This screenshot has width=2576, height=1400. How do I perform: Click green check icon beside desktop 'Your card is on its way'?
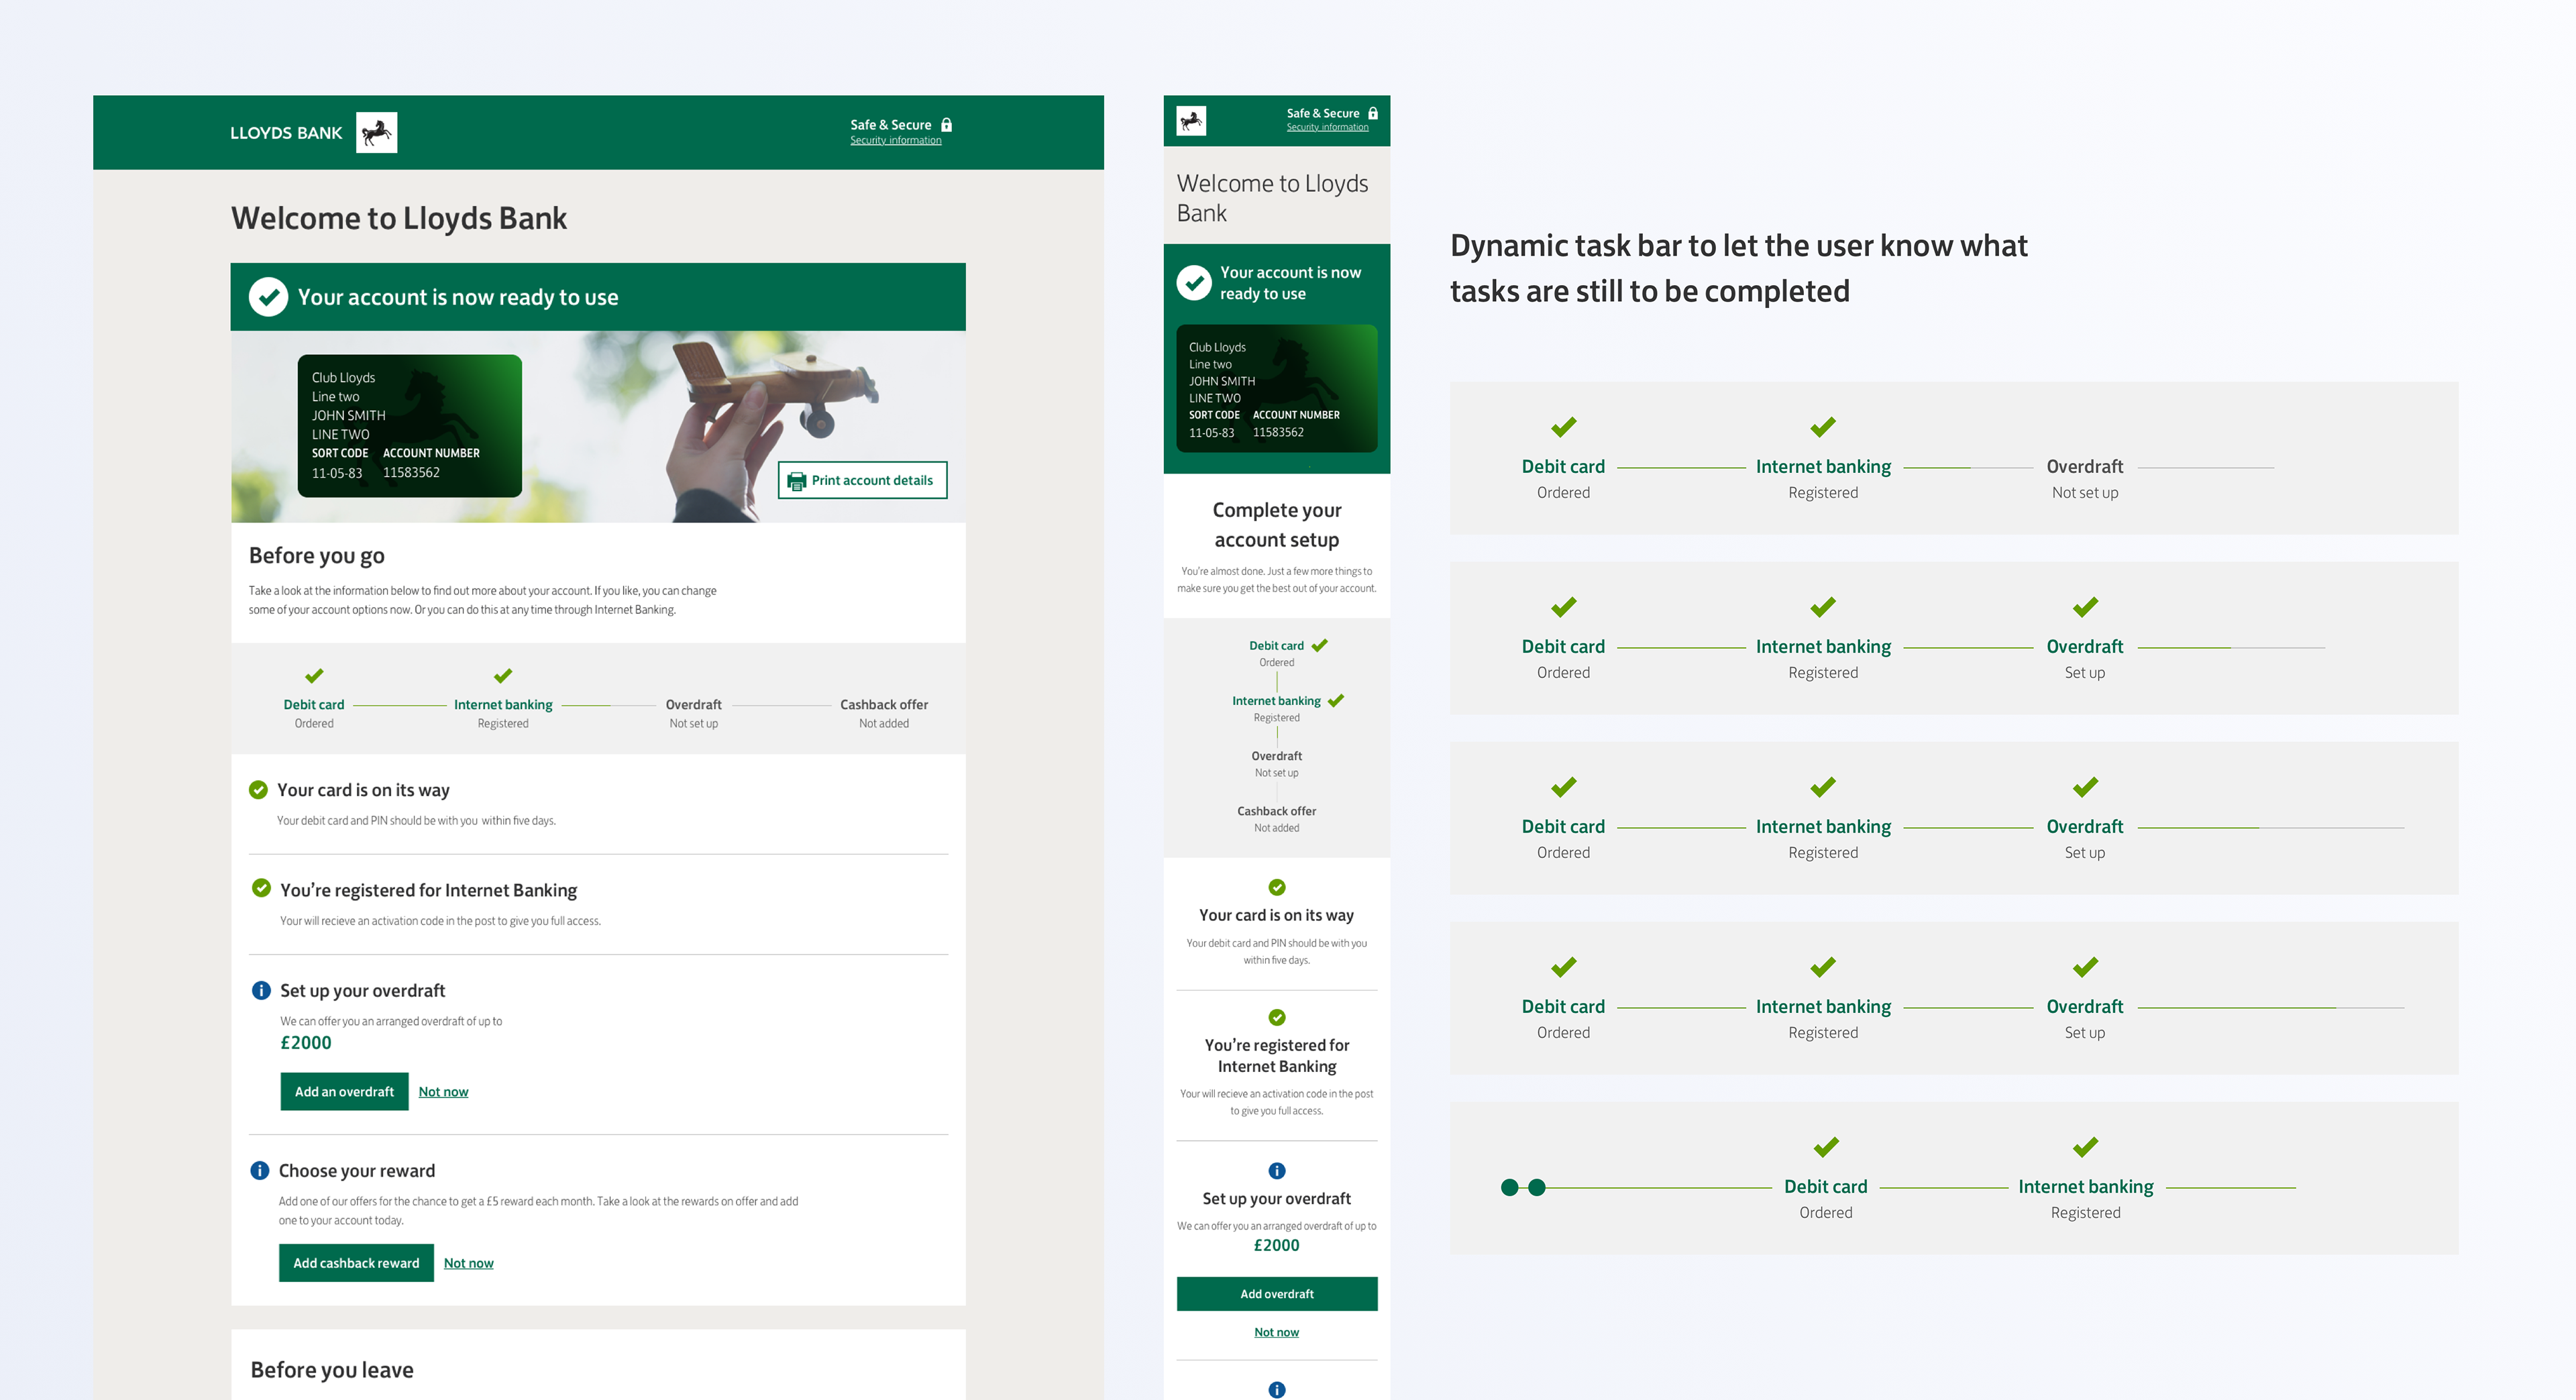[x=258, y=789]
